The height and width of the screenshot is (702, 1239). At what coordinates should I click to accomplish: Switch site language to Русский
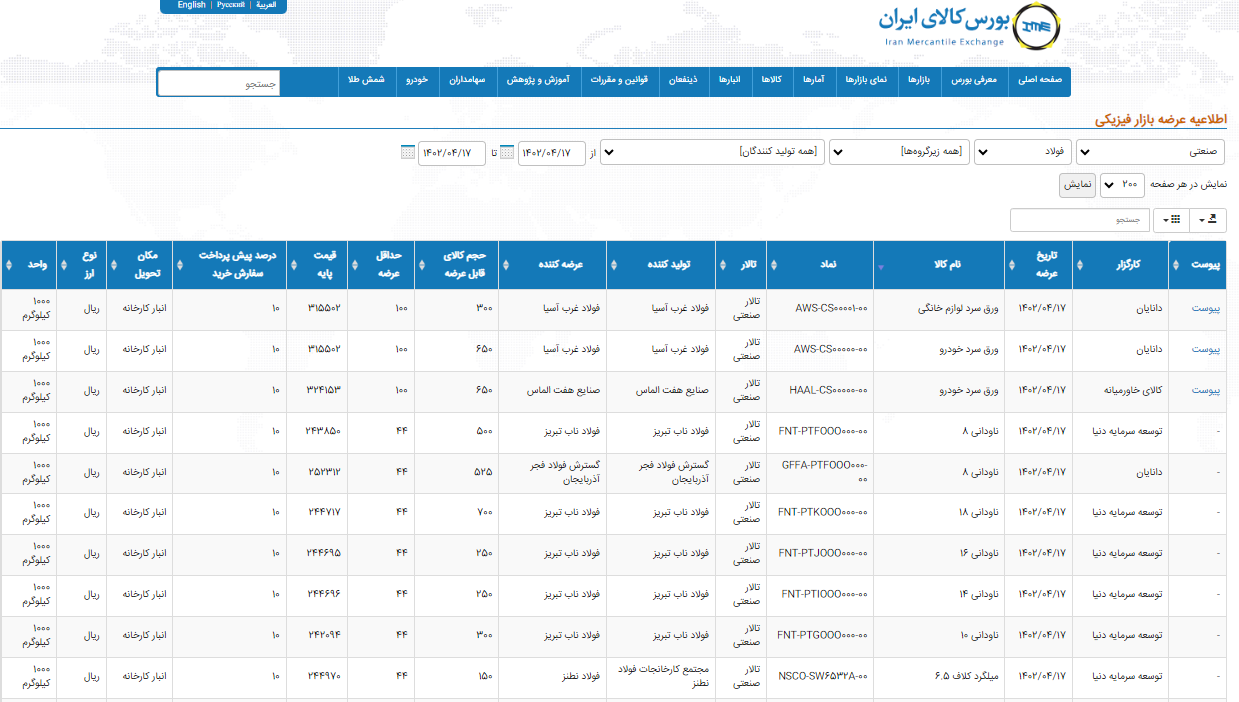[231, 5]
